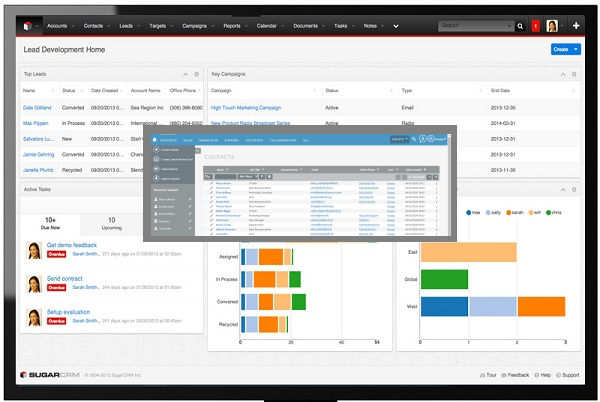The height and width of the screenshot is (402, 600).
Task: Collapse the overlay sidebar with arrow toggle
Action: click(198, 151)
